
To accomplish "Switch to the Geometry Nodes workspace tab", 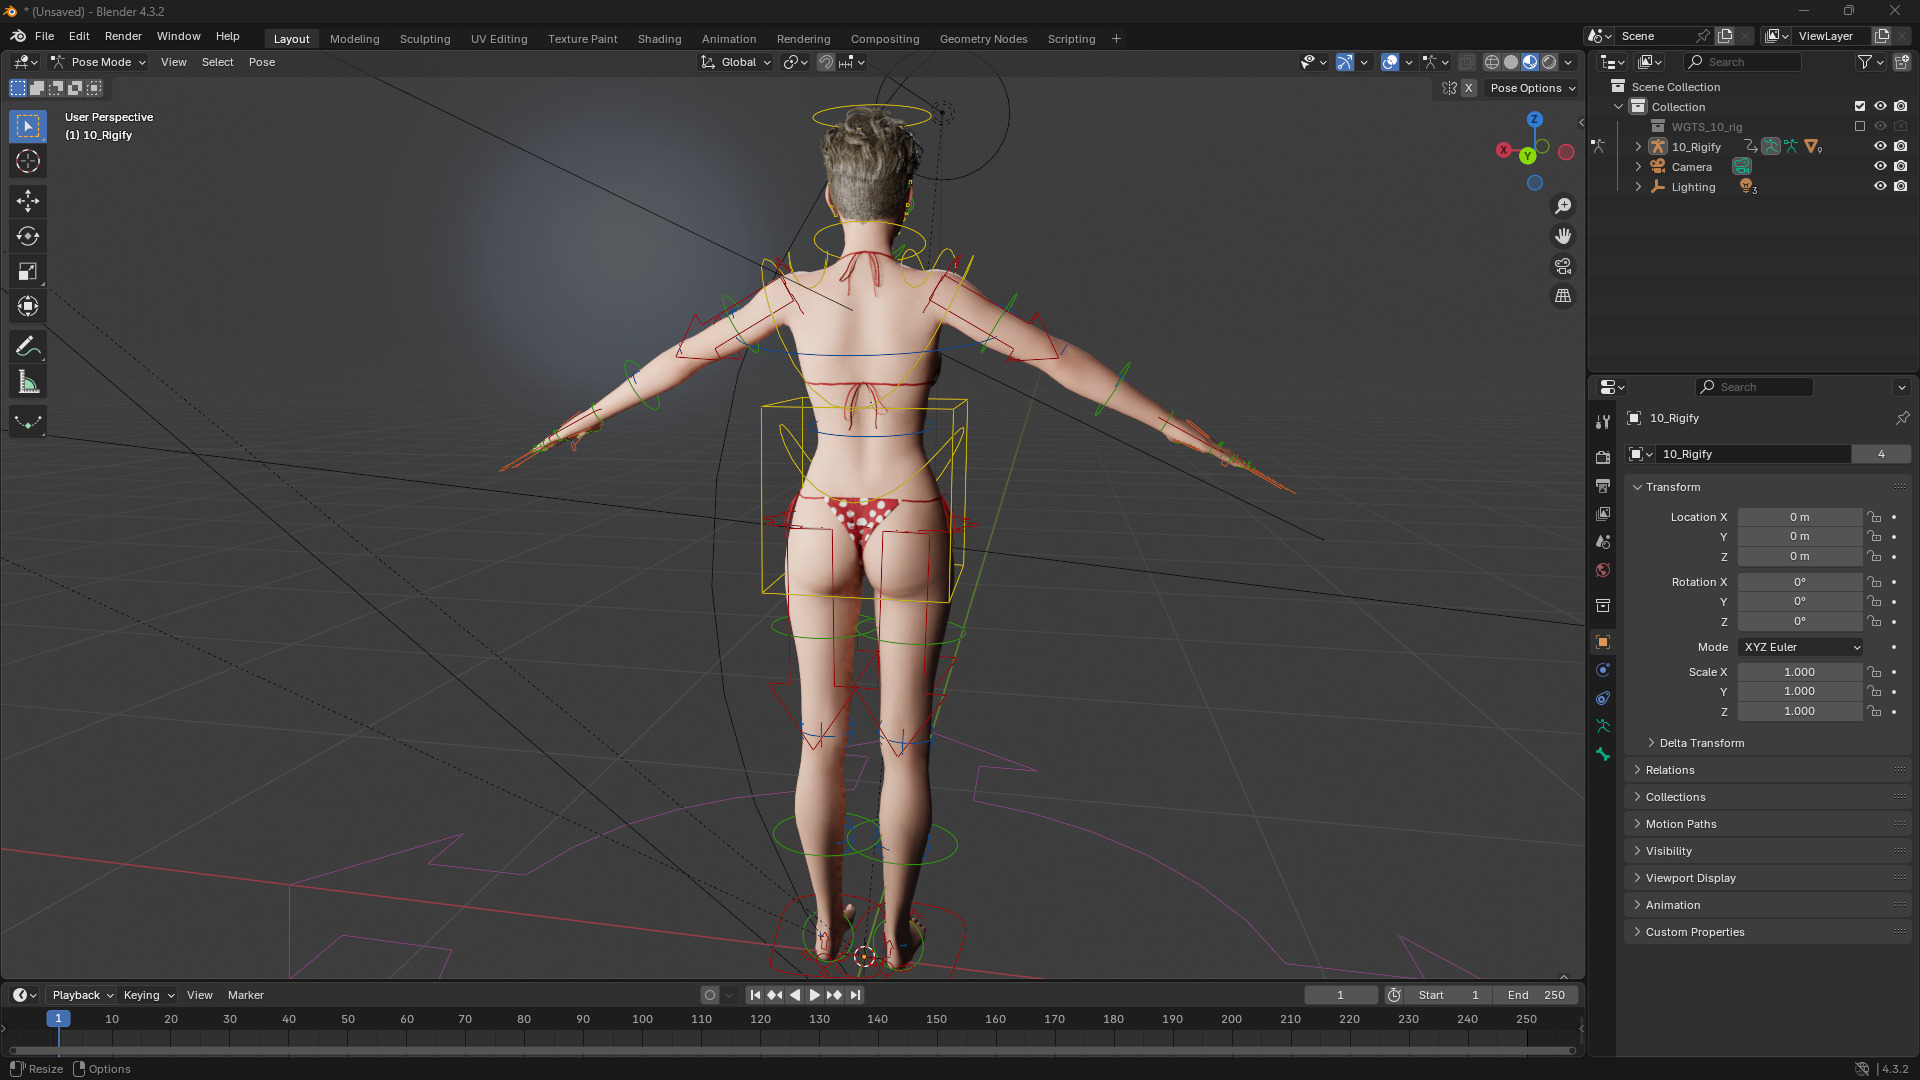I will click(983, 39).
